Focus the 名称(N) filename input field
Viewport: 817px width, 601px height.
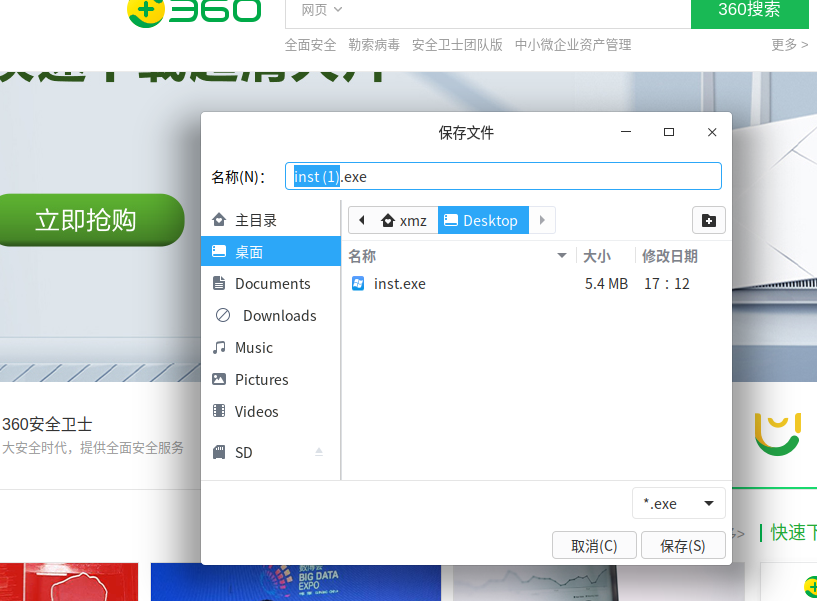(x=503, y=177)
